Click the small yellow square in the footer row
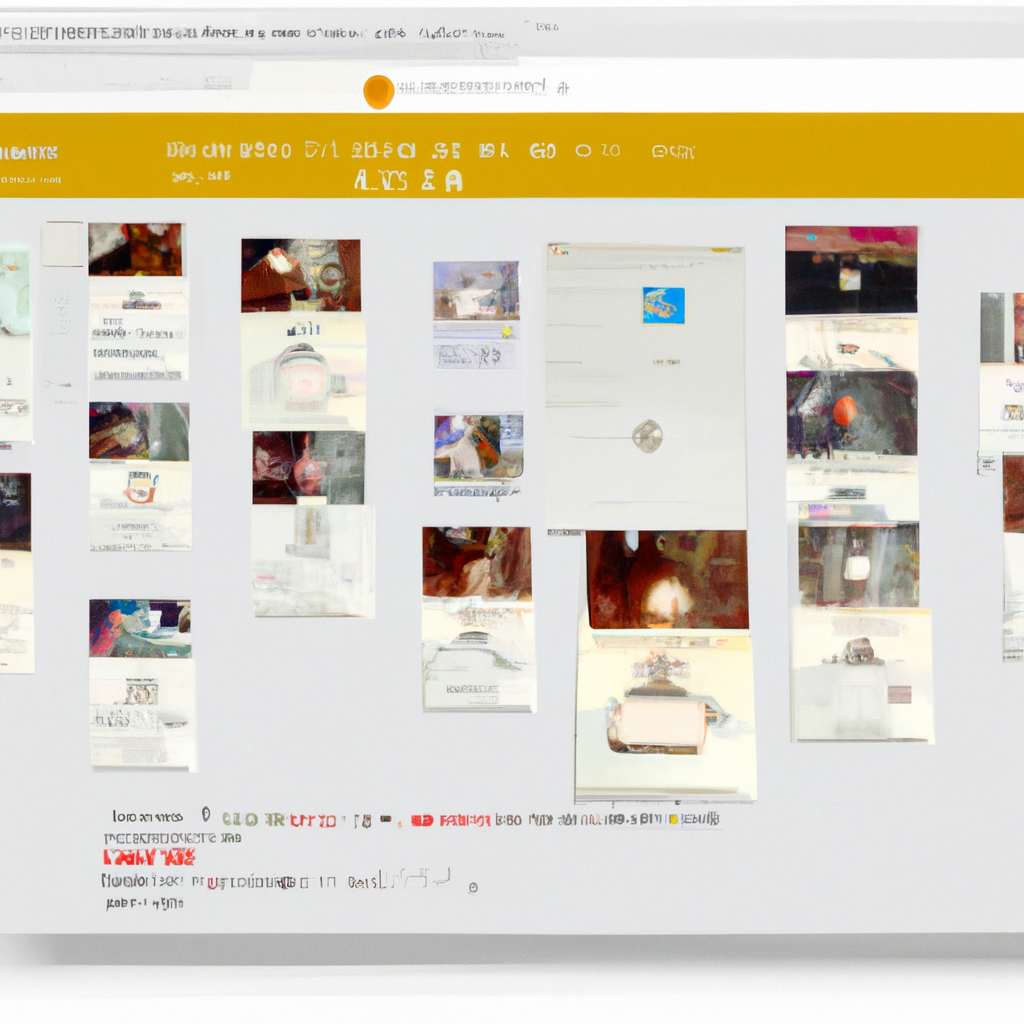1024x1024 pixels. (673, 820)
